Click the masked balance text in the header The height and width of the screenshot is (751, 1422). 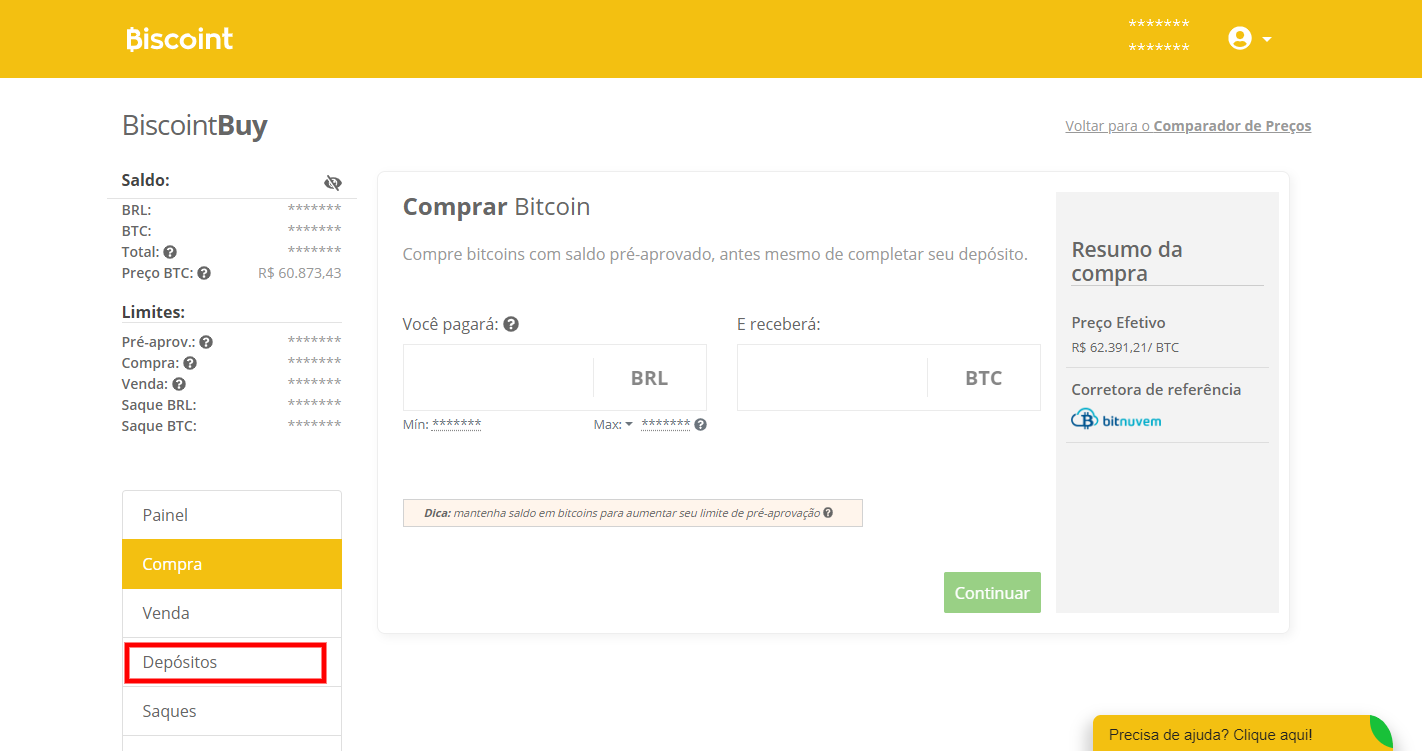pos(1159,36)
